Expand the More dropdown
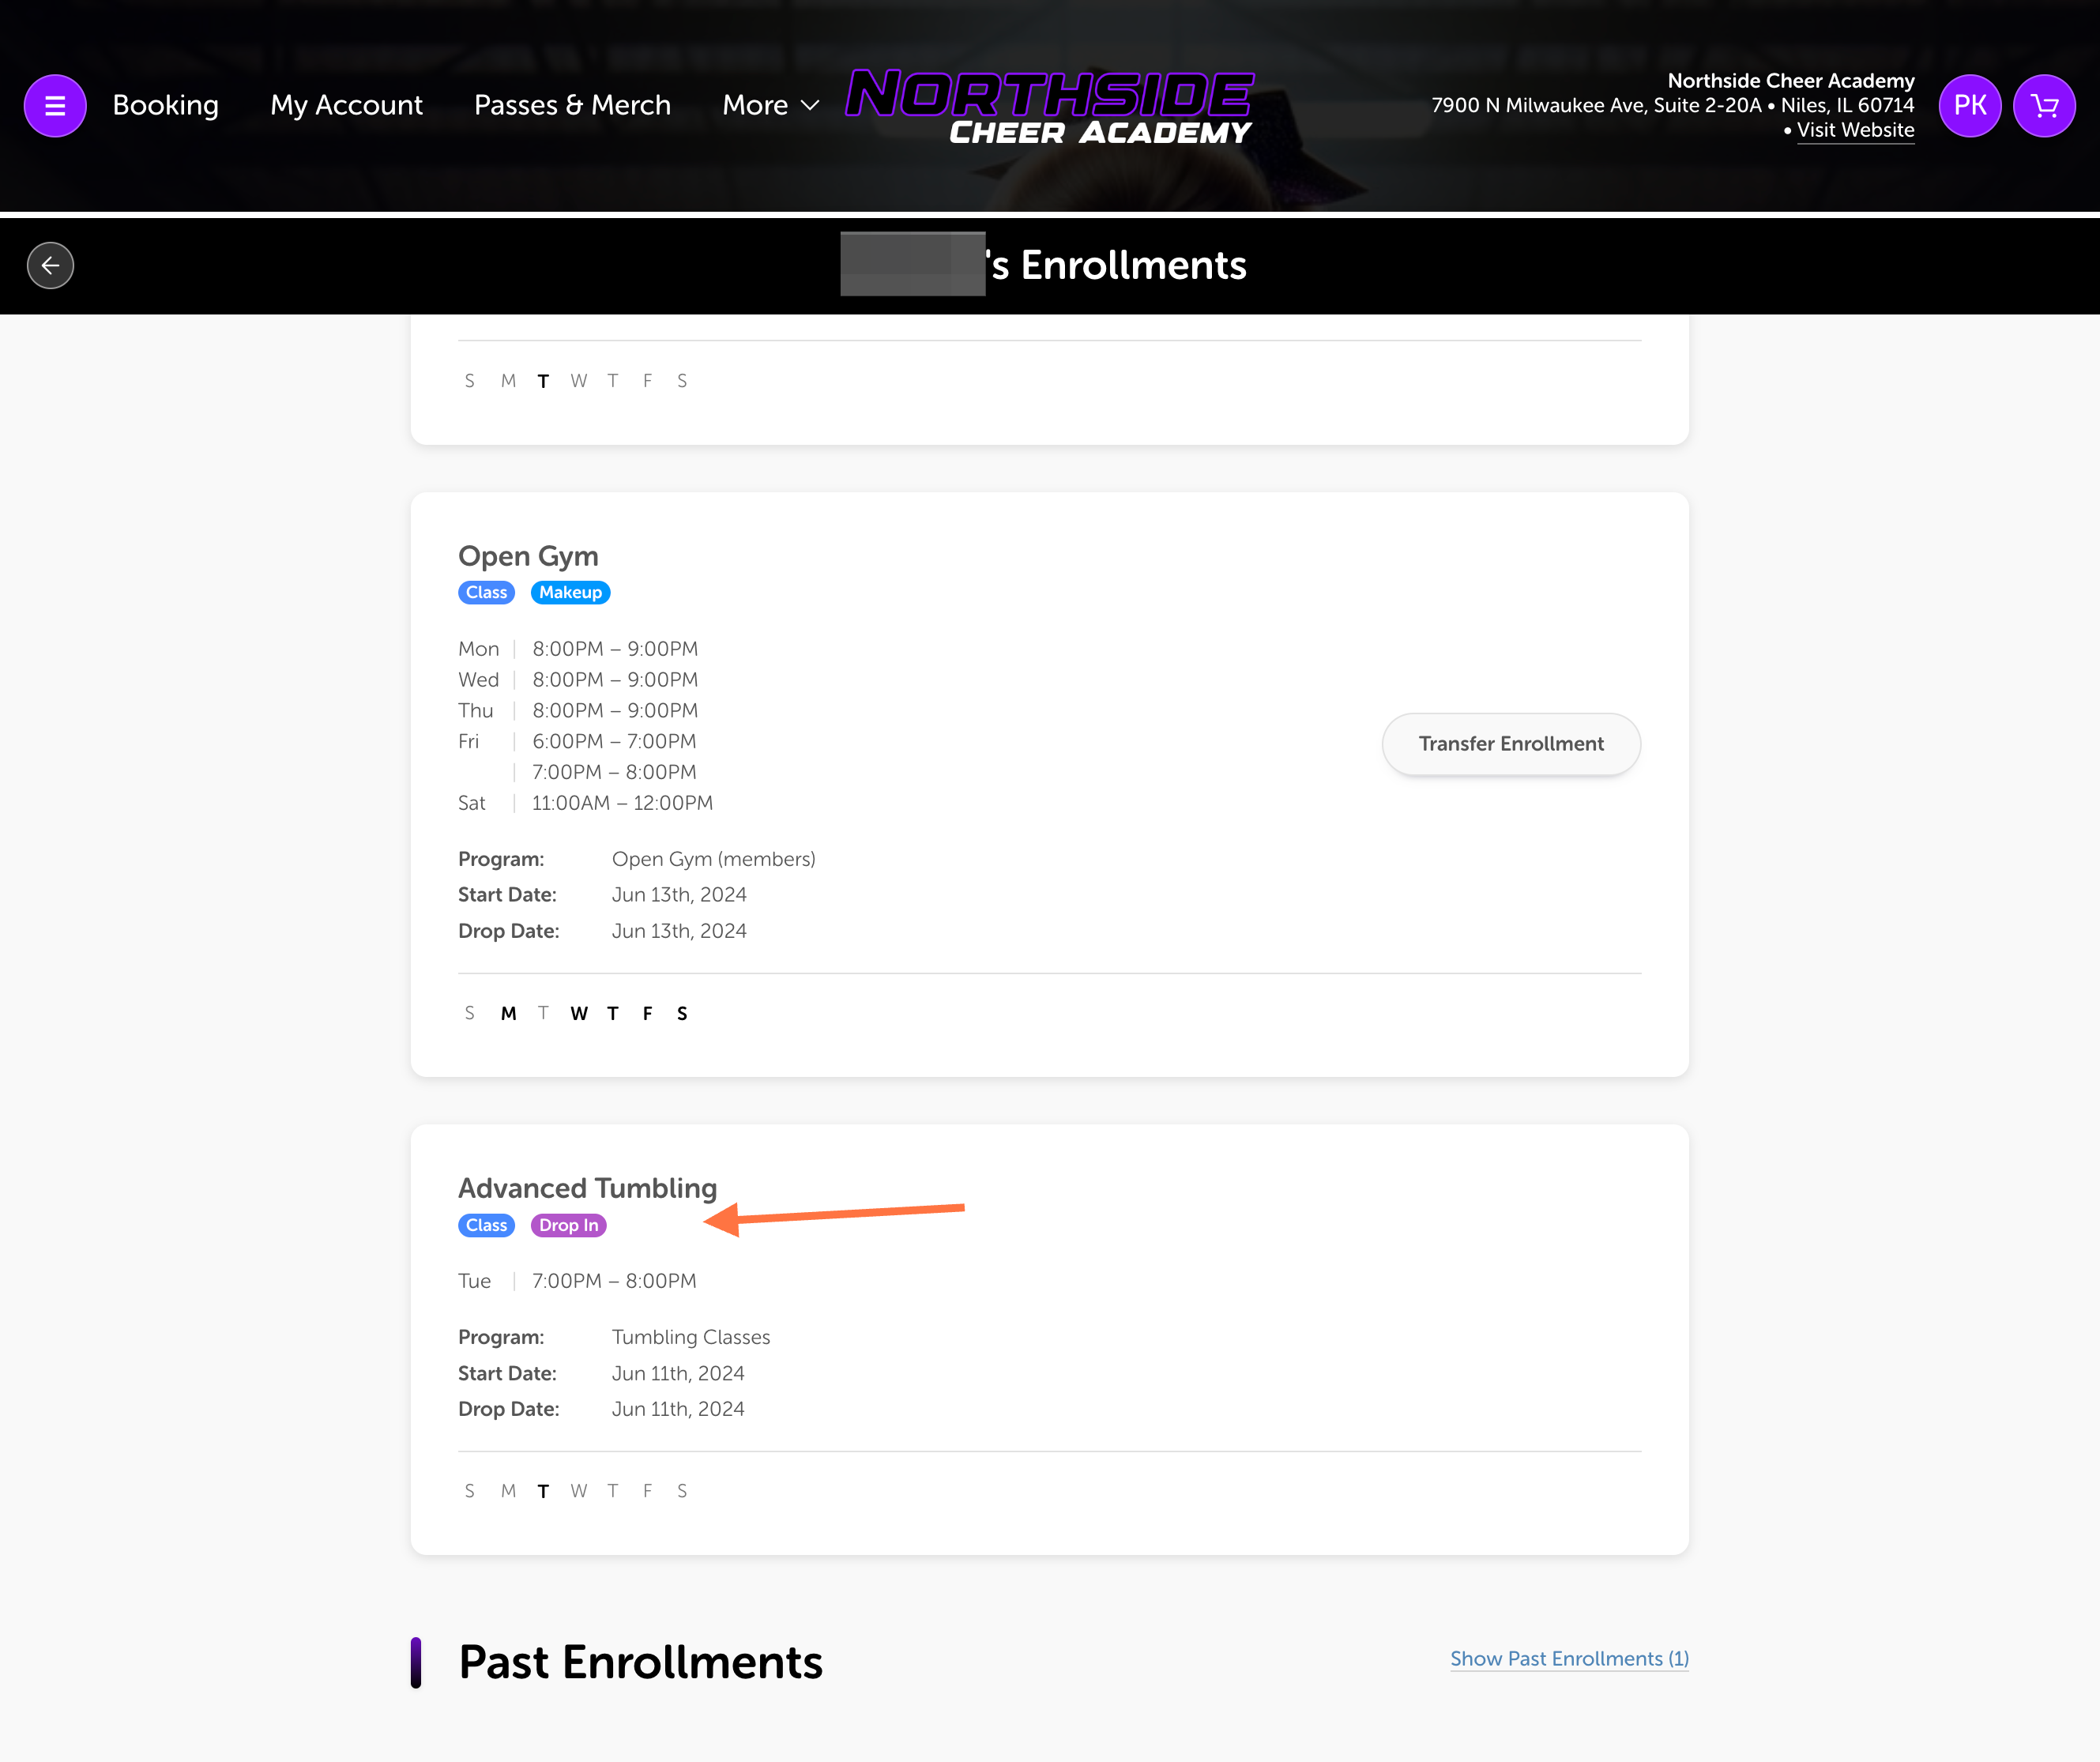Image resolution: width=2100 pixels, height=1762 pixels. (x=771, y=105)
